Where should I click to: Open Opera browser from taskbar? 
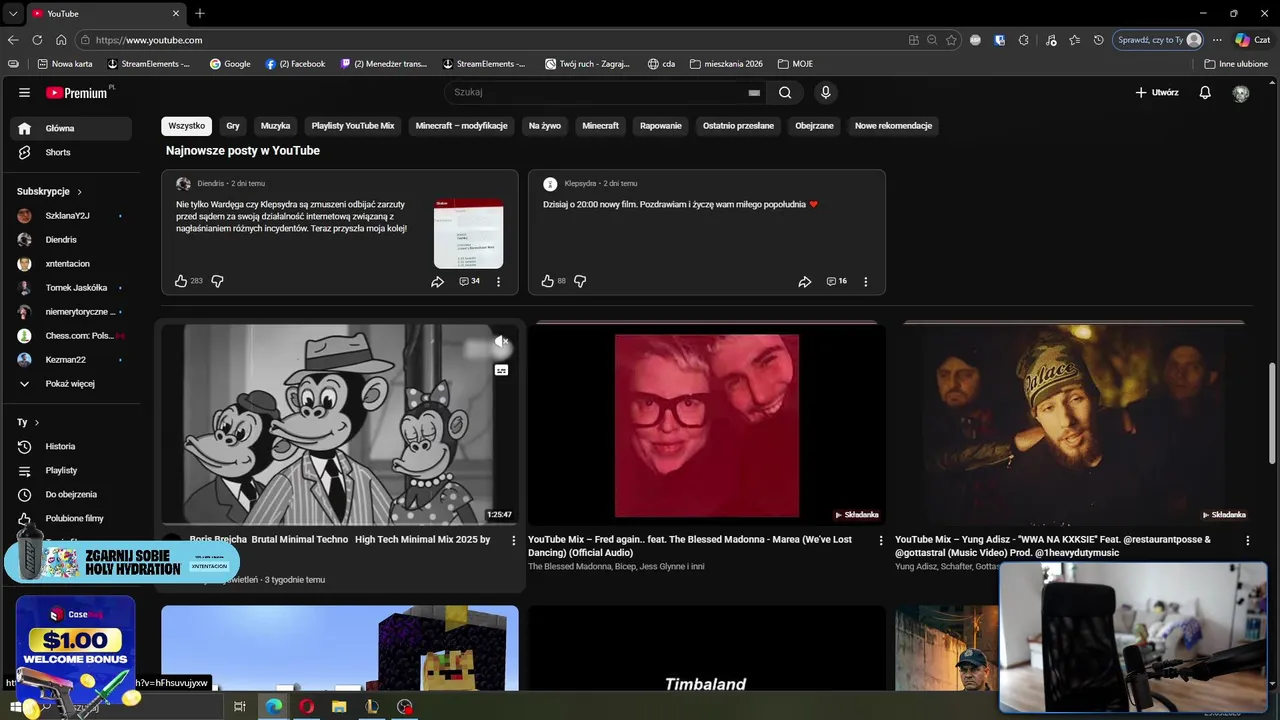coord(306,706)
